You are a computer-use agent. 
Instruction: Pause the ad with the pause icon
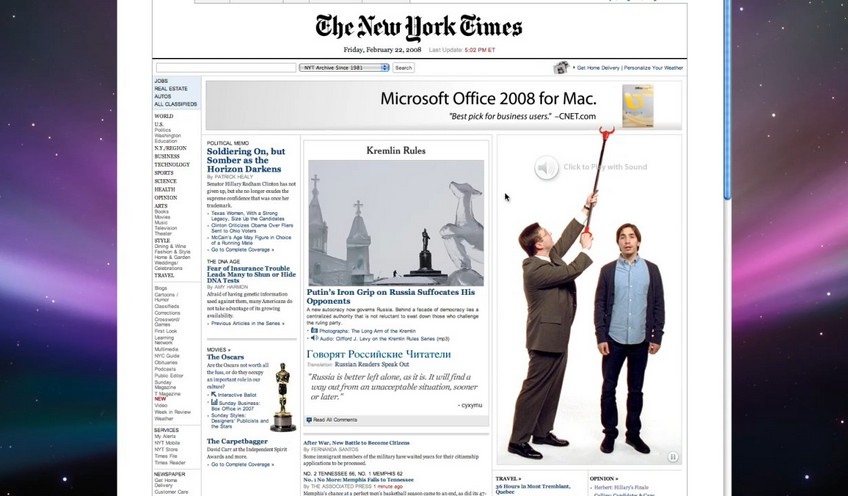click(673, 457)
